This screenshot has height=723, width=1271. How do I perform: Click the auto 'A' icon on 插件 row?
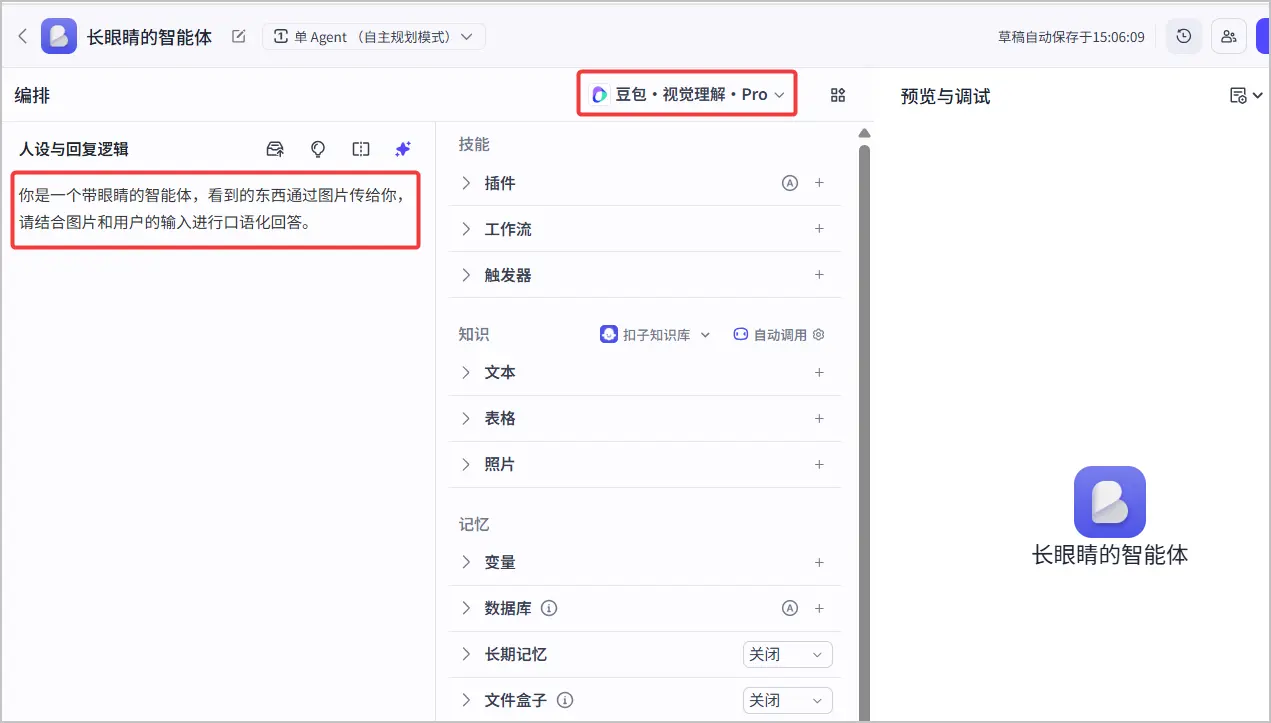click(x=790, y=183)
